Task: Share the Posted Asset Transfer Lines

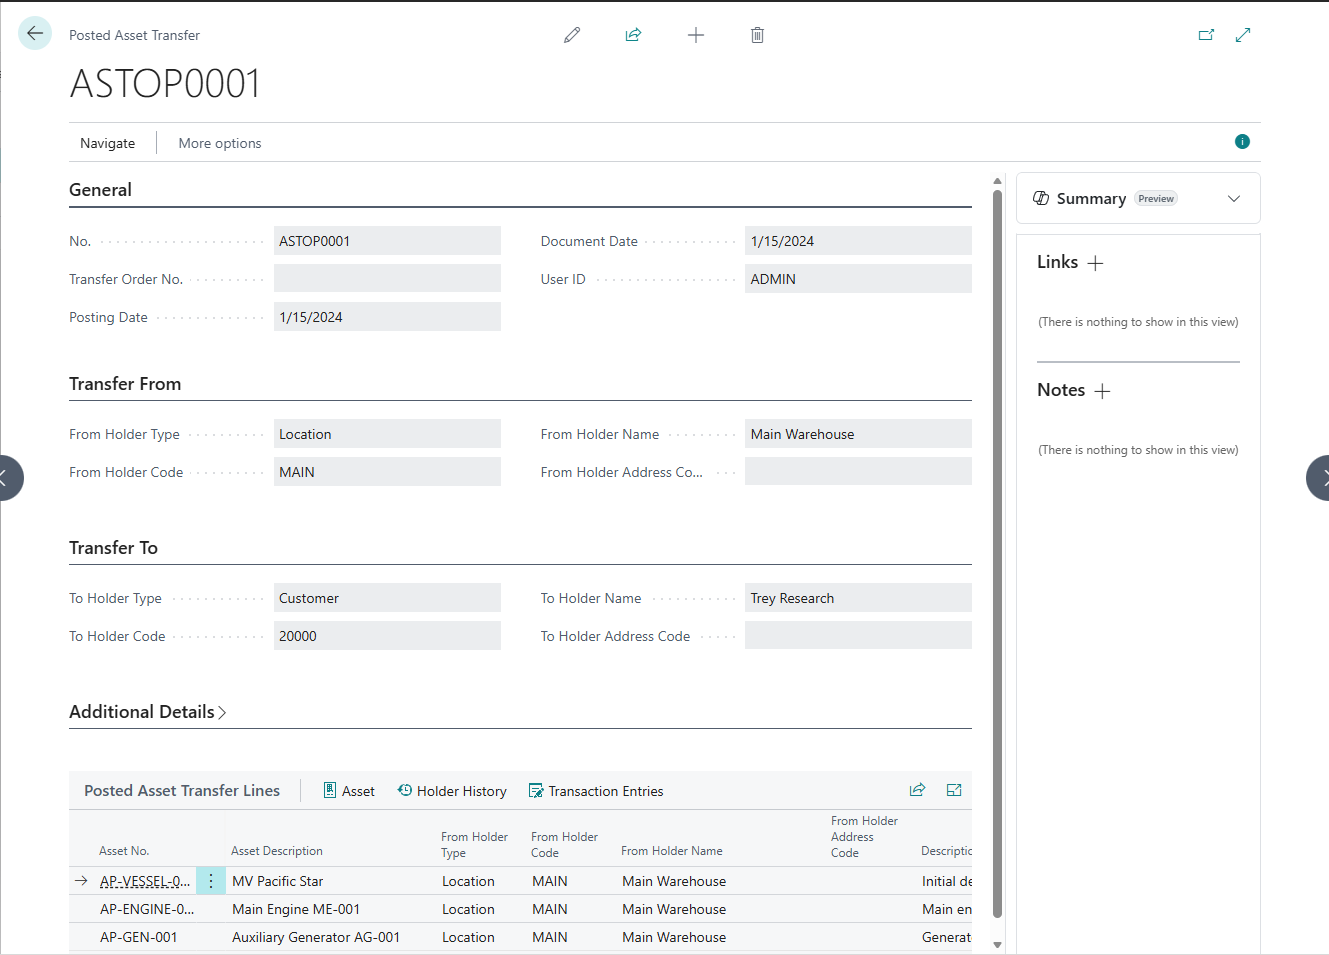Action: (917, 790)
